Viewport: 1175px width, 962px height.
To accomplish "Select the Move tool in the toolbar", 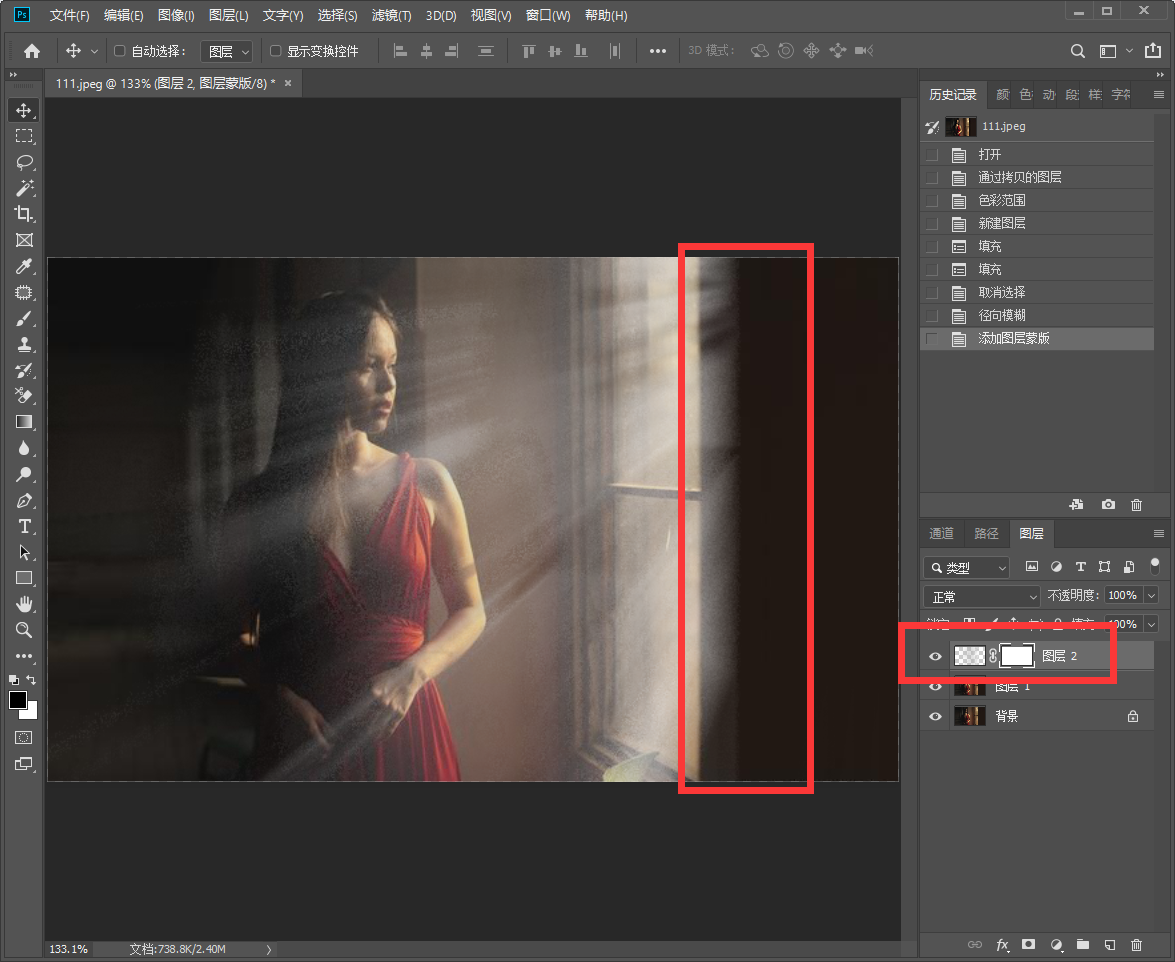I will click(x=24, y=110).
